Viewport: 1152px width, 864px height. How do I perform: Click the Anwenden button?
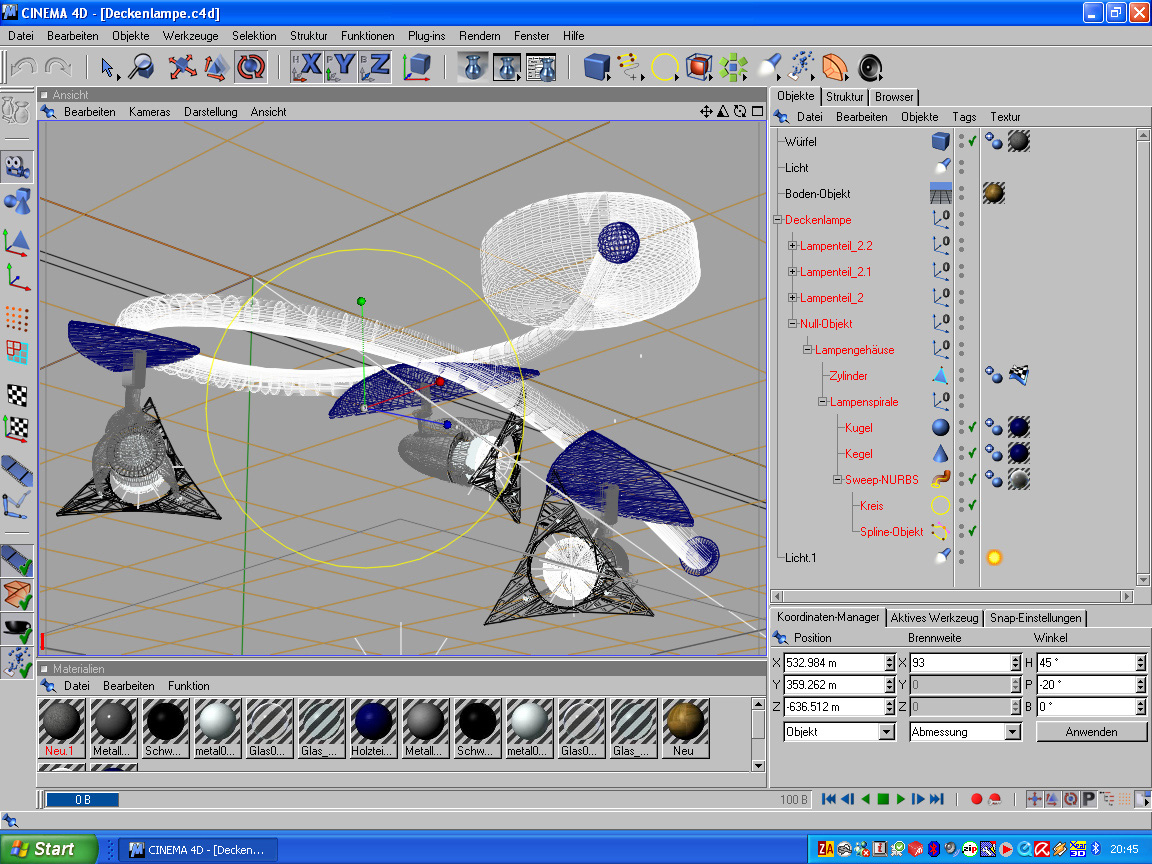[1091, 732]
